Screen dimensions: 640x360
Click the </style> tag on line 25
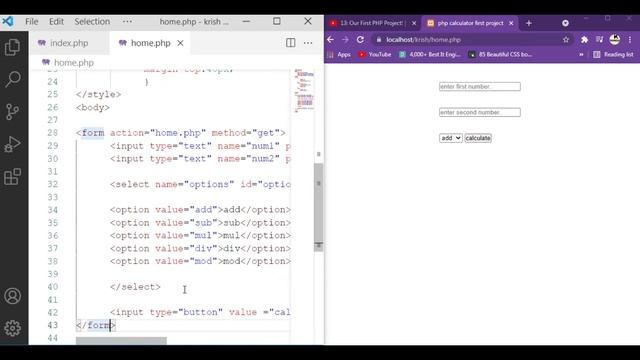click(x=98, y=94)
